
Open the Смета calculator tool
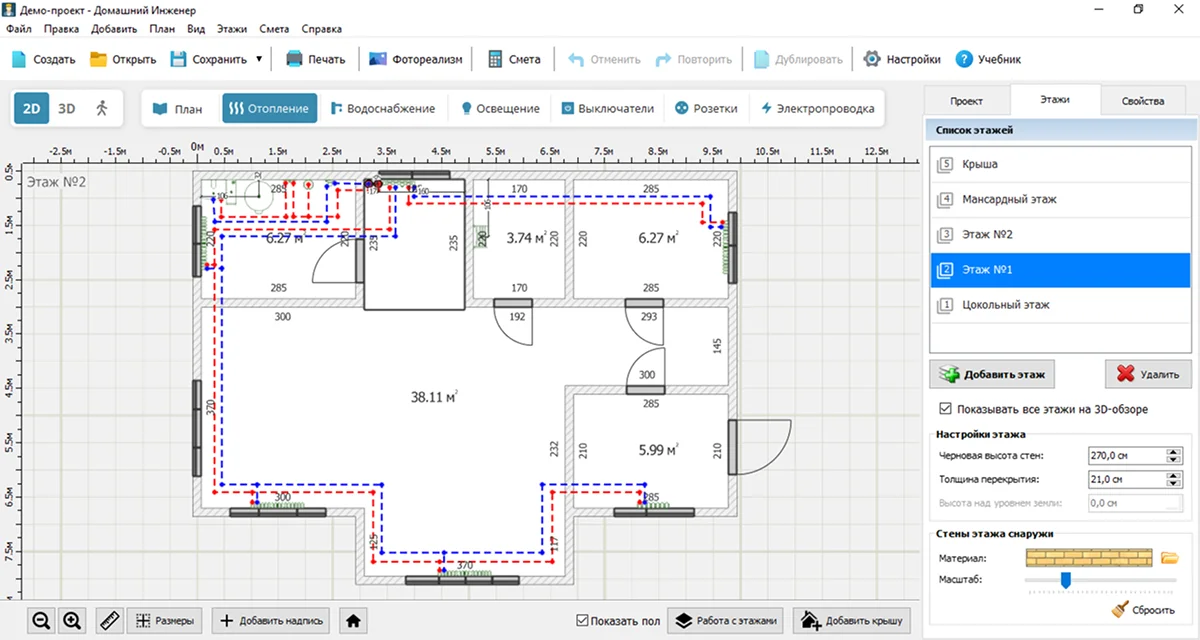(x=514, y=59)
